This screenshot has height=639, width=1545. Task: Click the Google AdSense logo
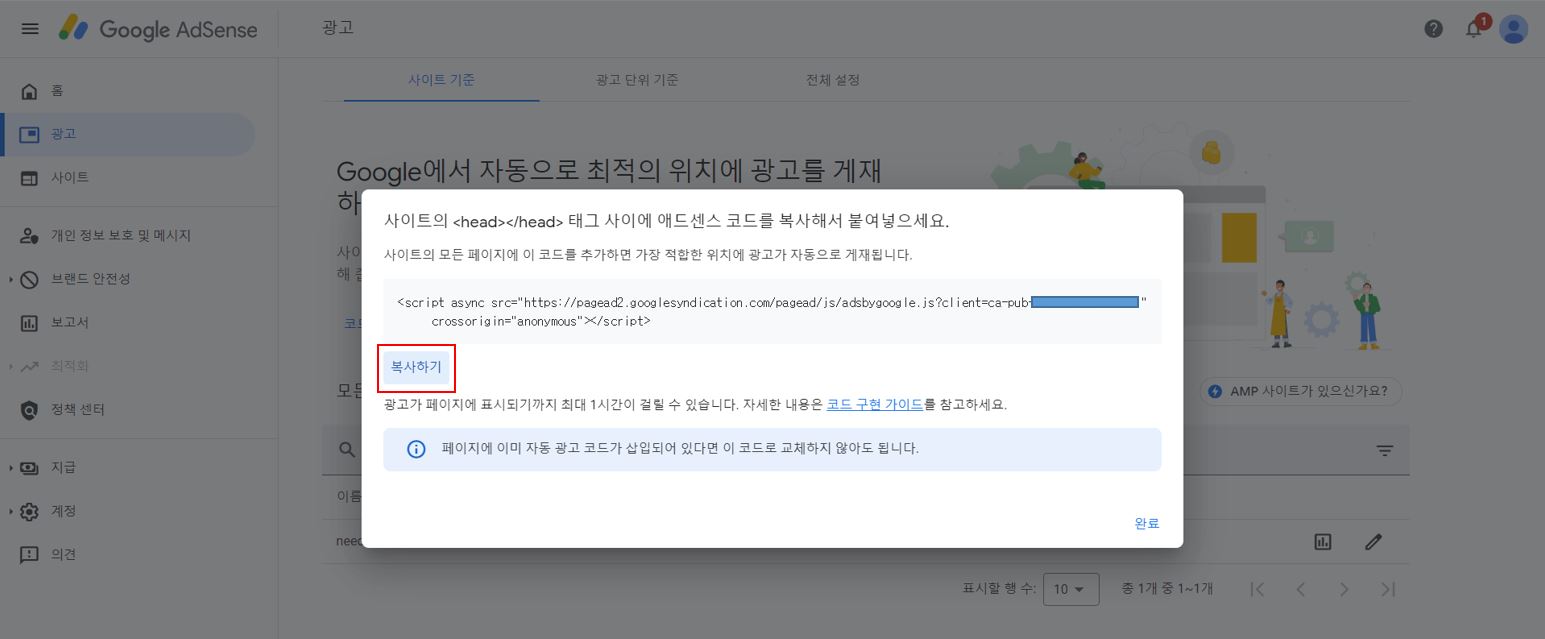158,29
